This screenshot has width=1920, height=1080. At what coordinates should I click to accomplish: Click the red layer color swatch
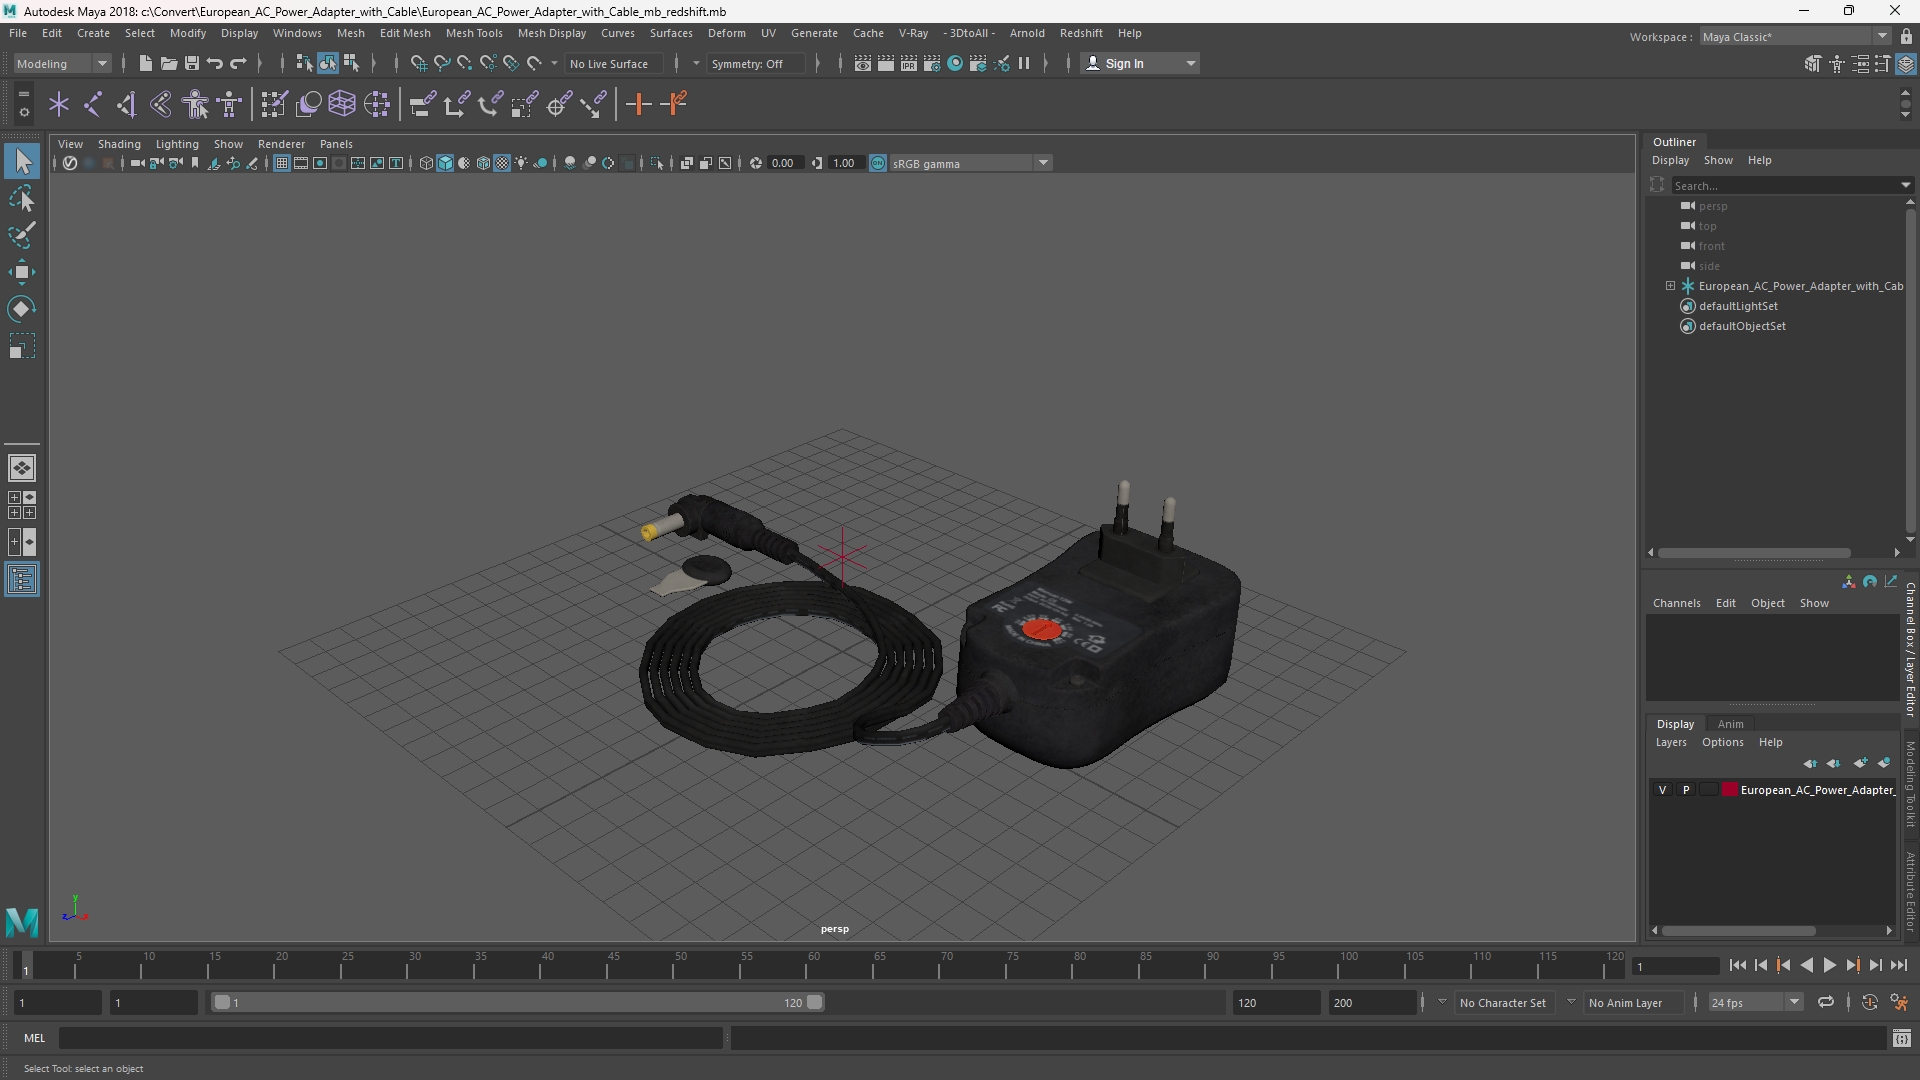(x=1729, y=790)
